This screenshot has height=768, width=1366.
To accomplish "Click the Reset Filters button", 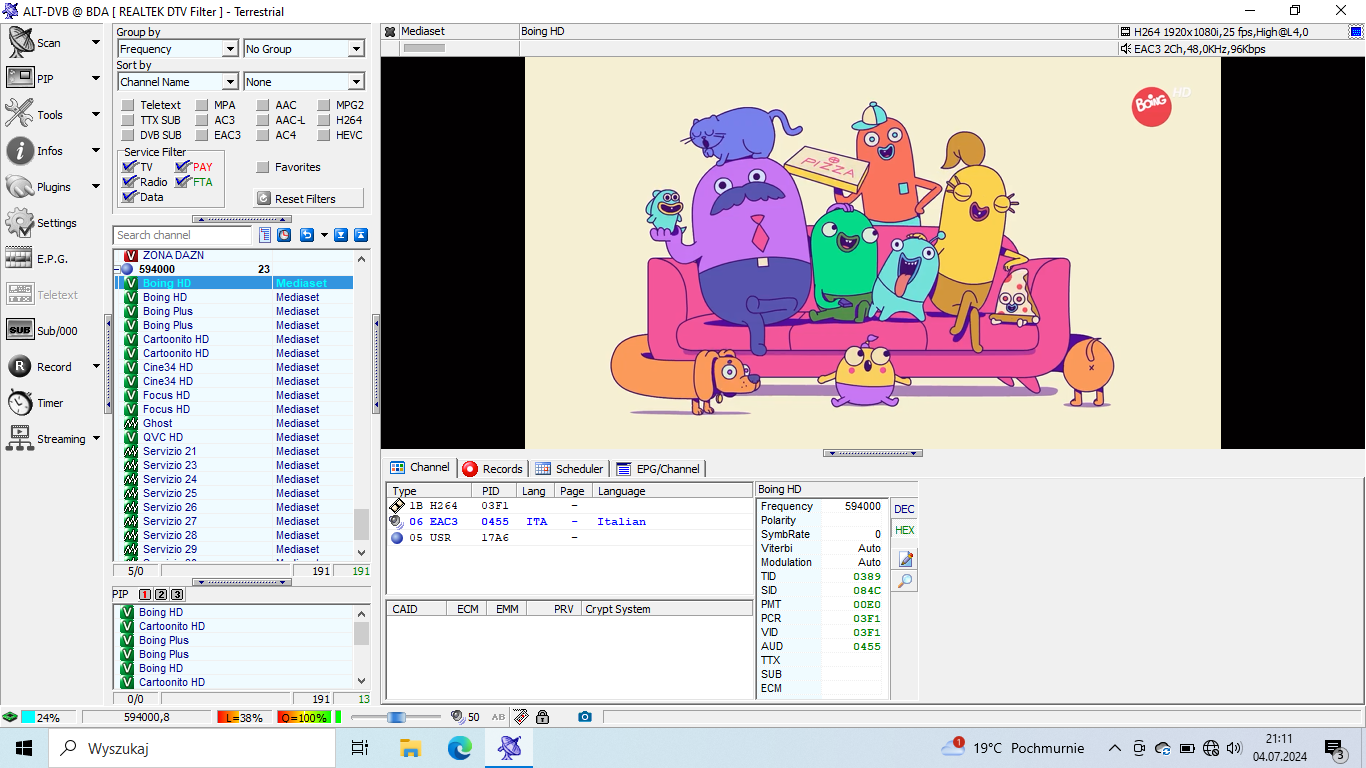I will point(309,198).
